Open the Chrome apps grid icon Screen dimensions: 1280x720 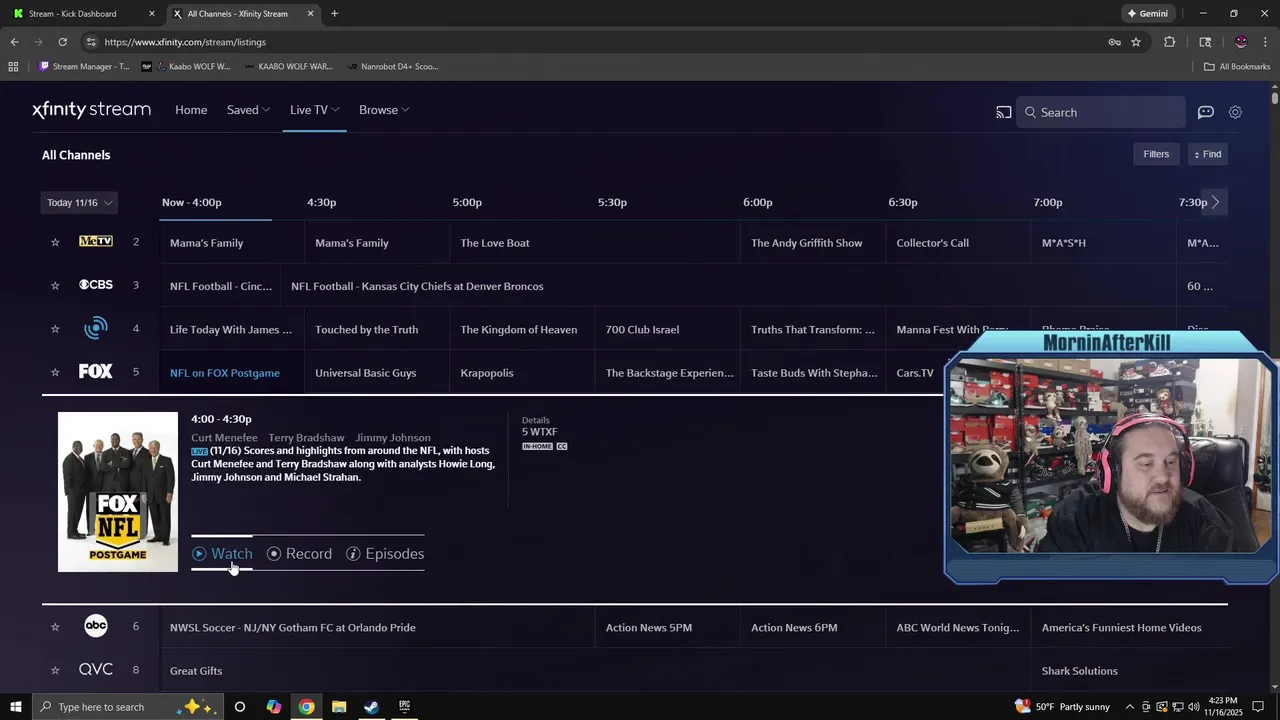point(13,67)
